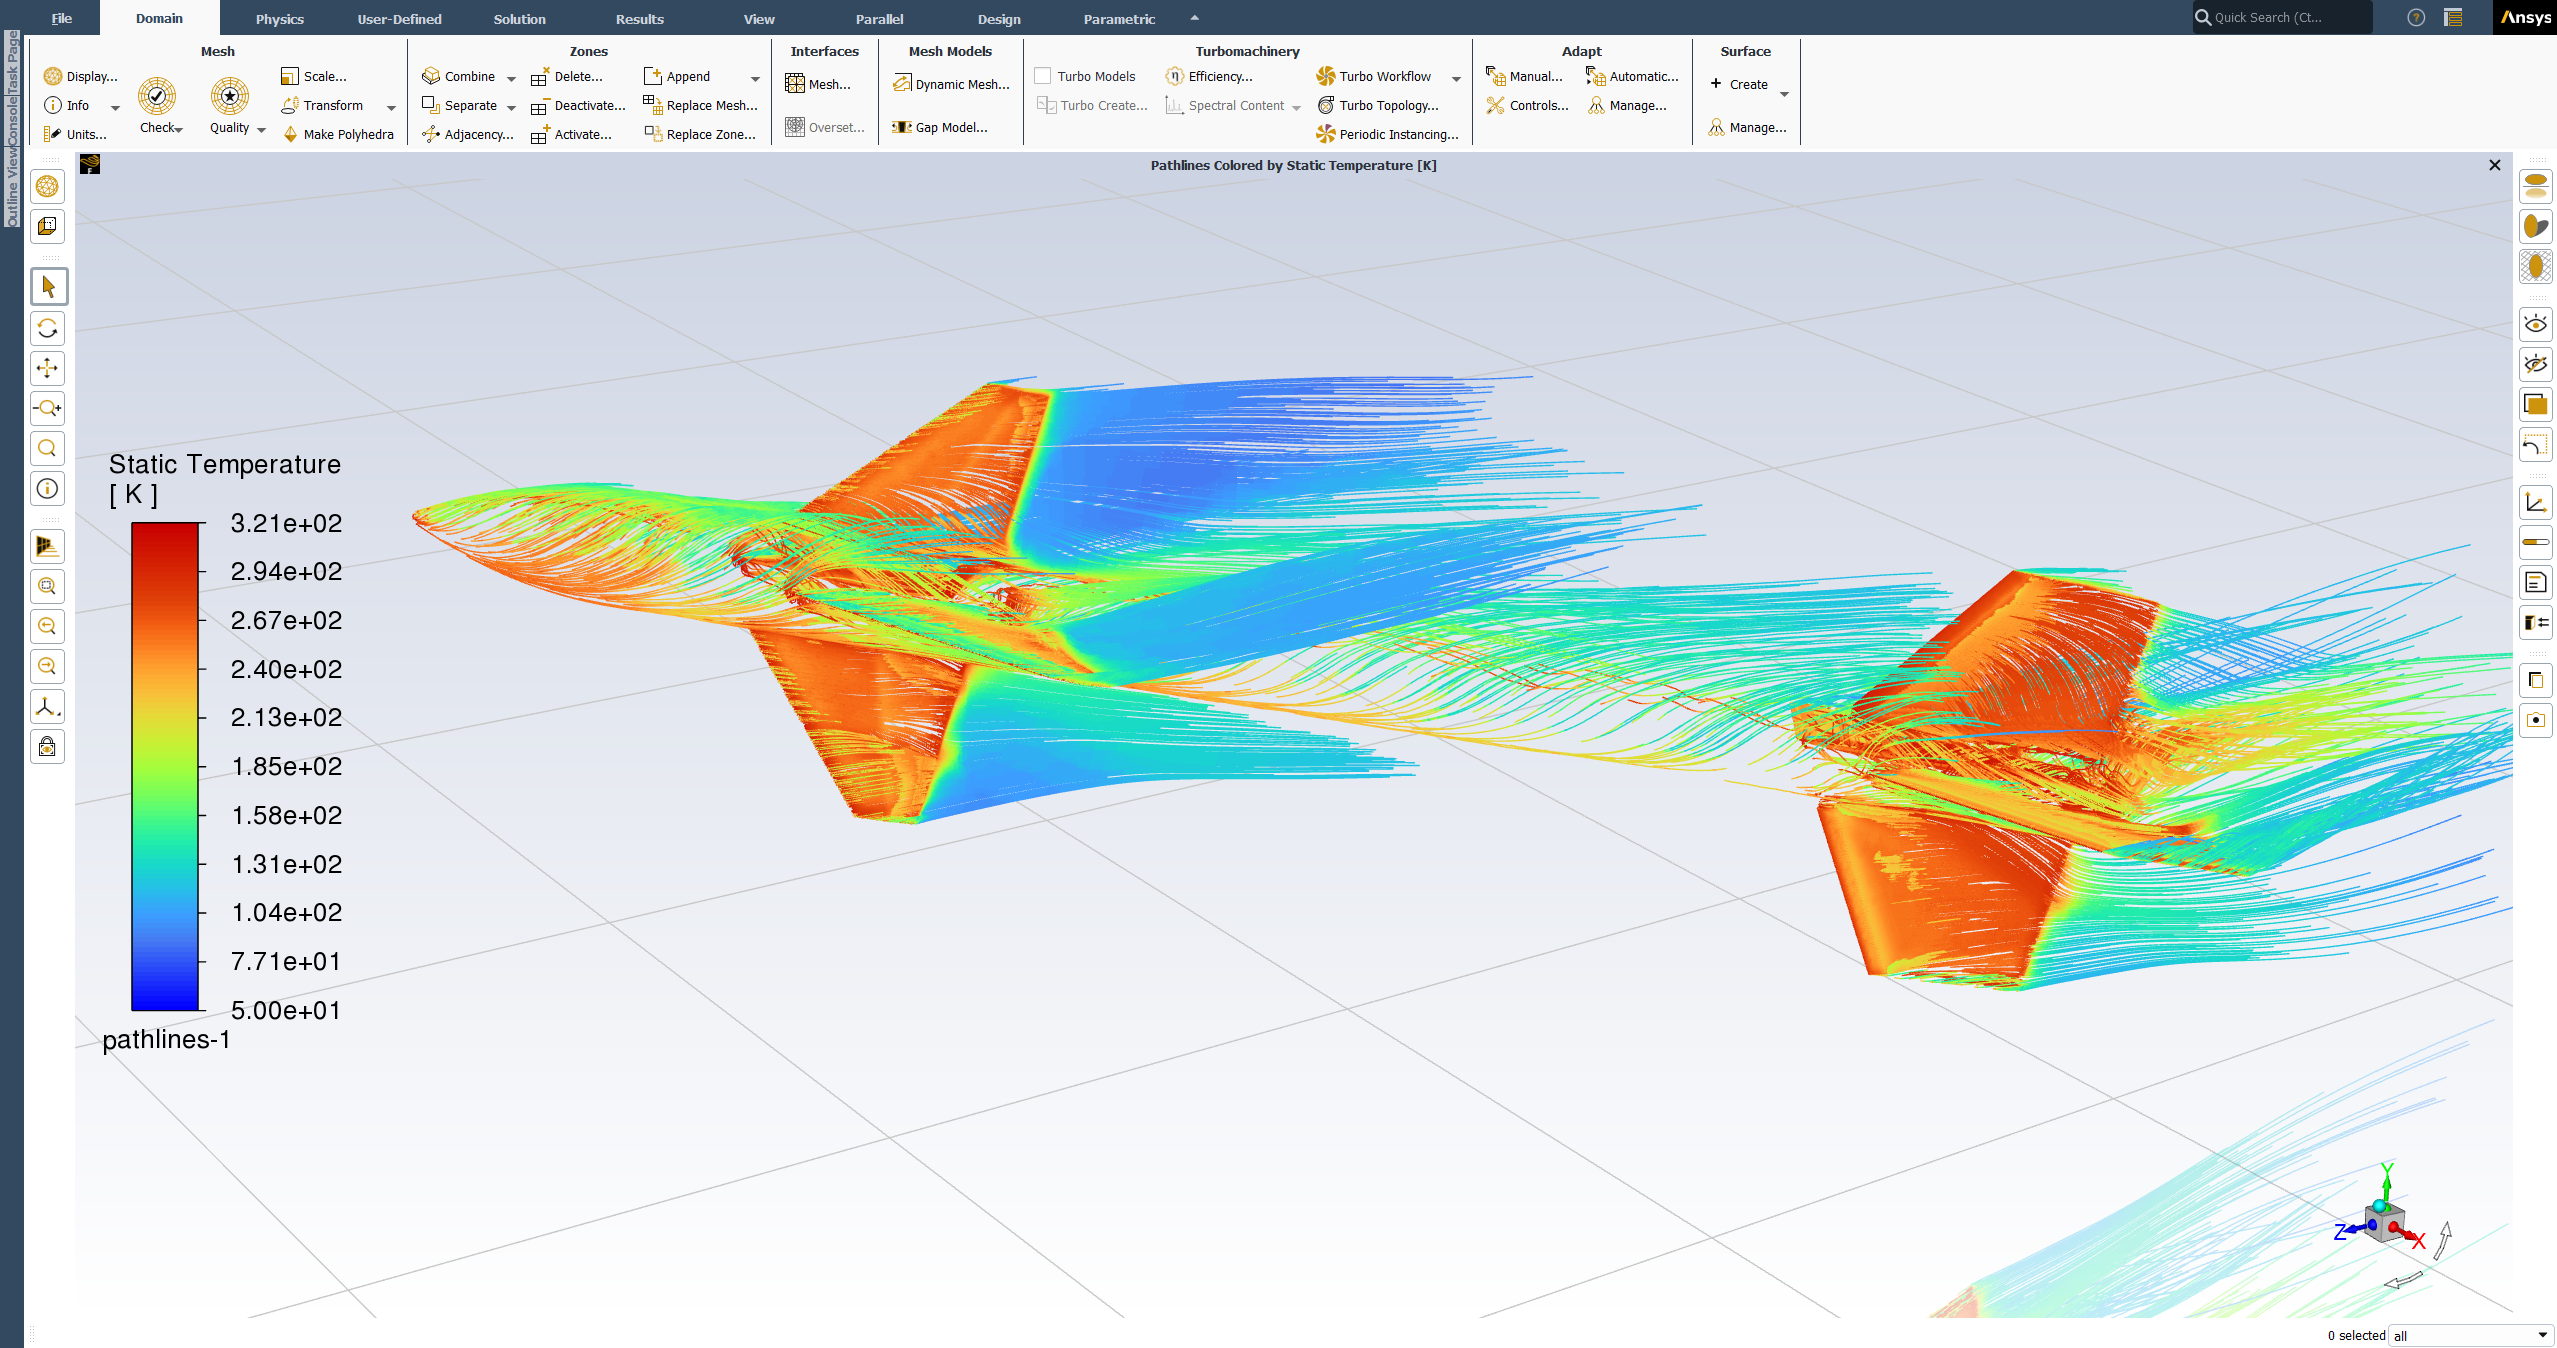Open Adapt Manual dialog

coord(1525,76)
